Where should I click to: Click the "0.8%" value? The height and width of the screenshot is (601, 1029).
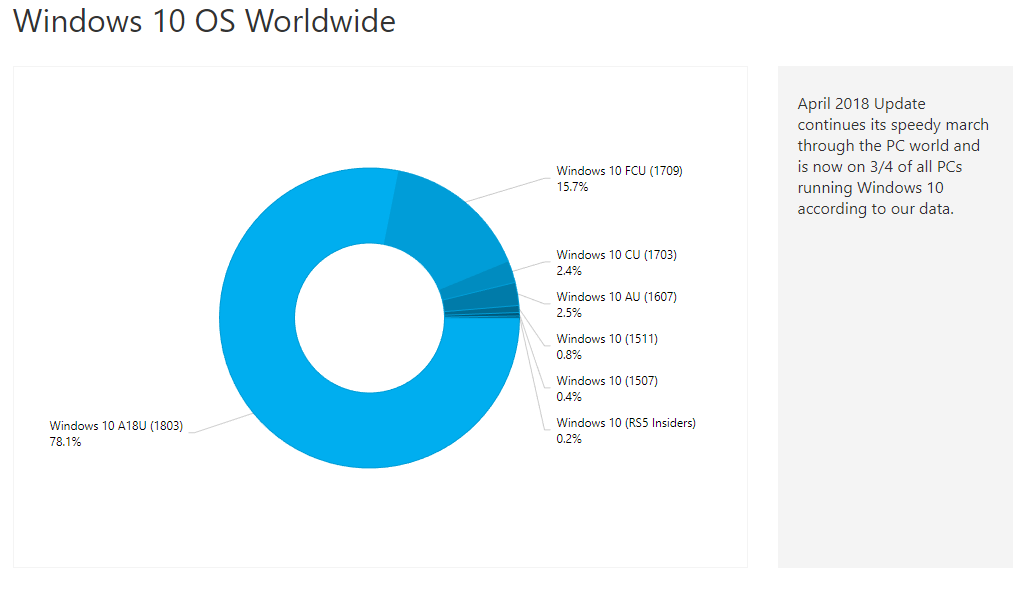(569, 355)
